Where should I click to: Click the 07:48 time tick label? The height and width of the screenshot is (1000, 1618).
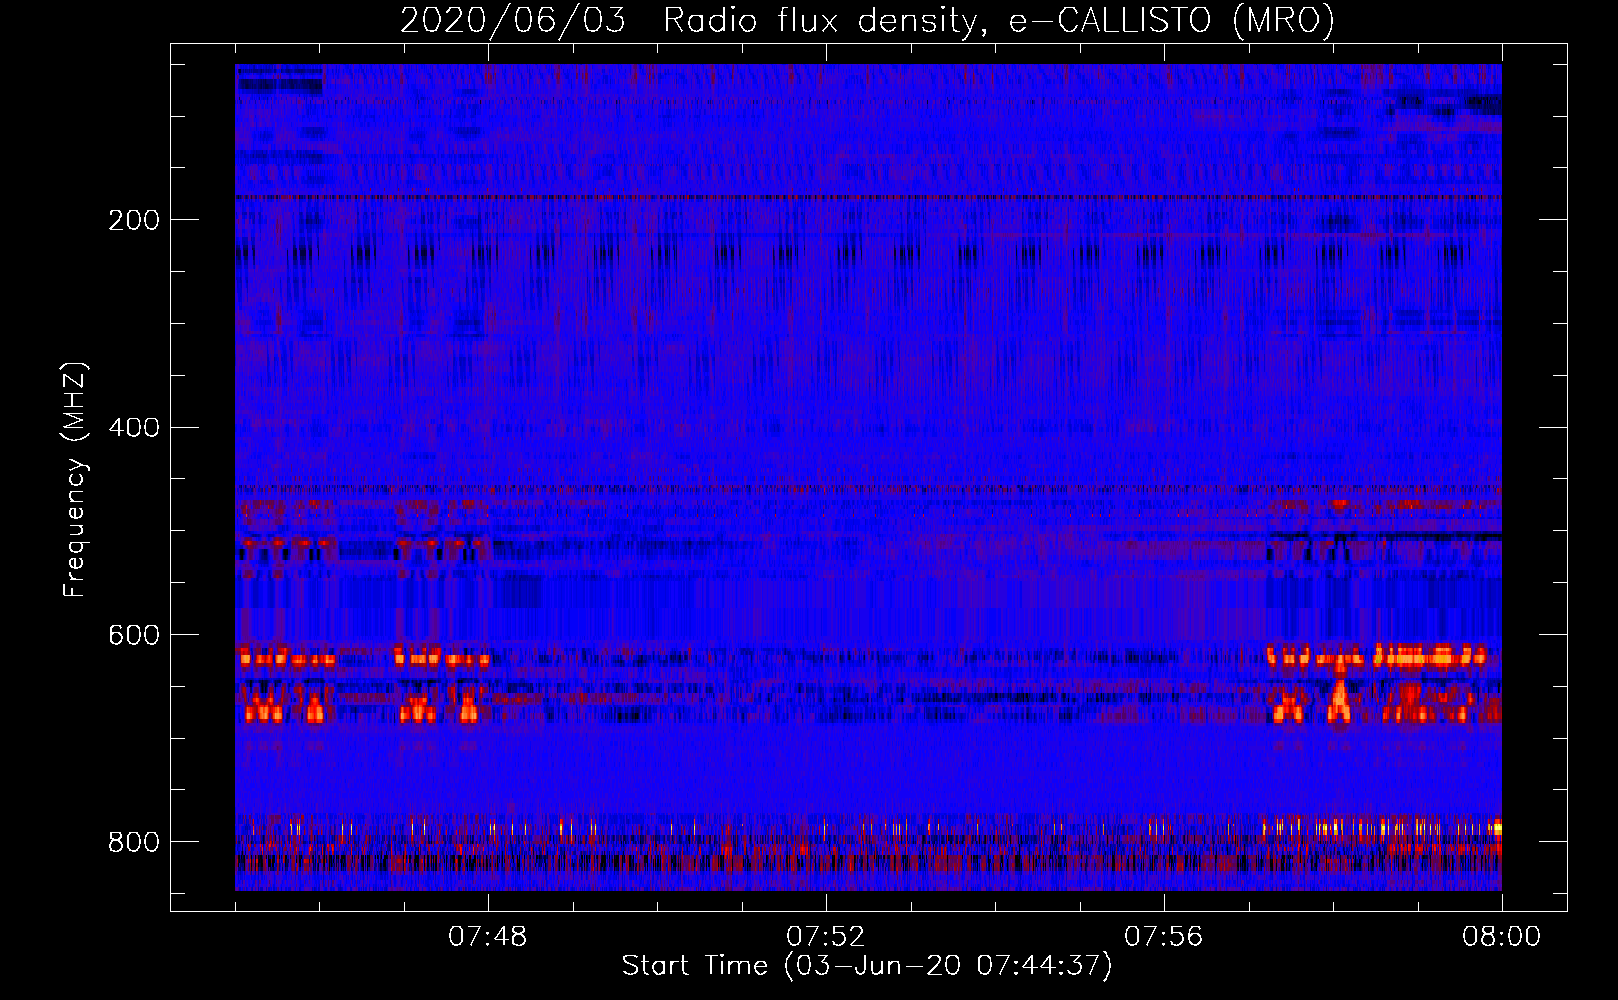pos(487,937)
